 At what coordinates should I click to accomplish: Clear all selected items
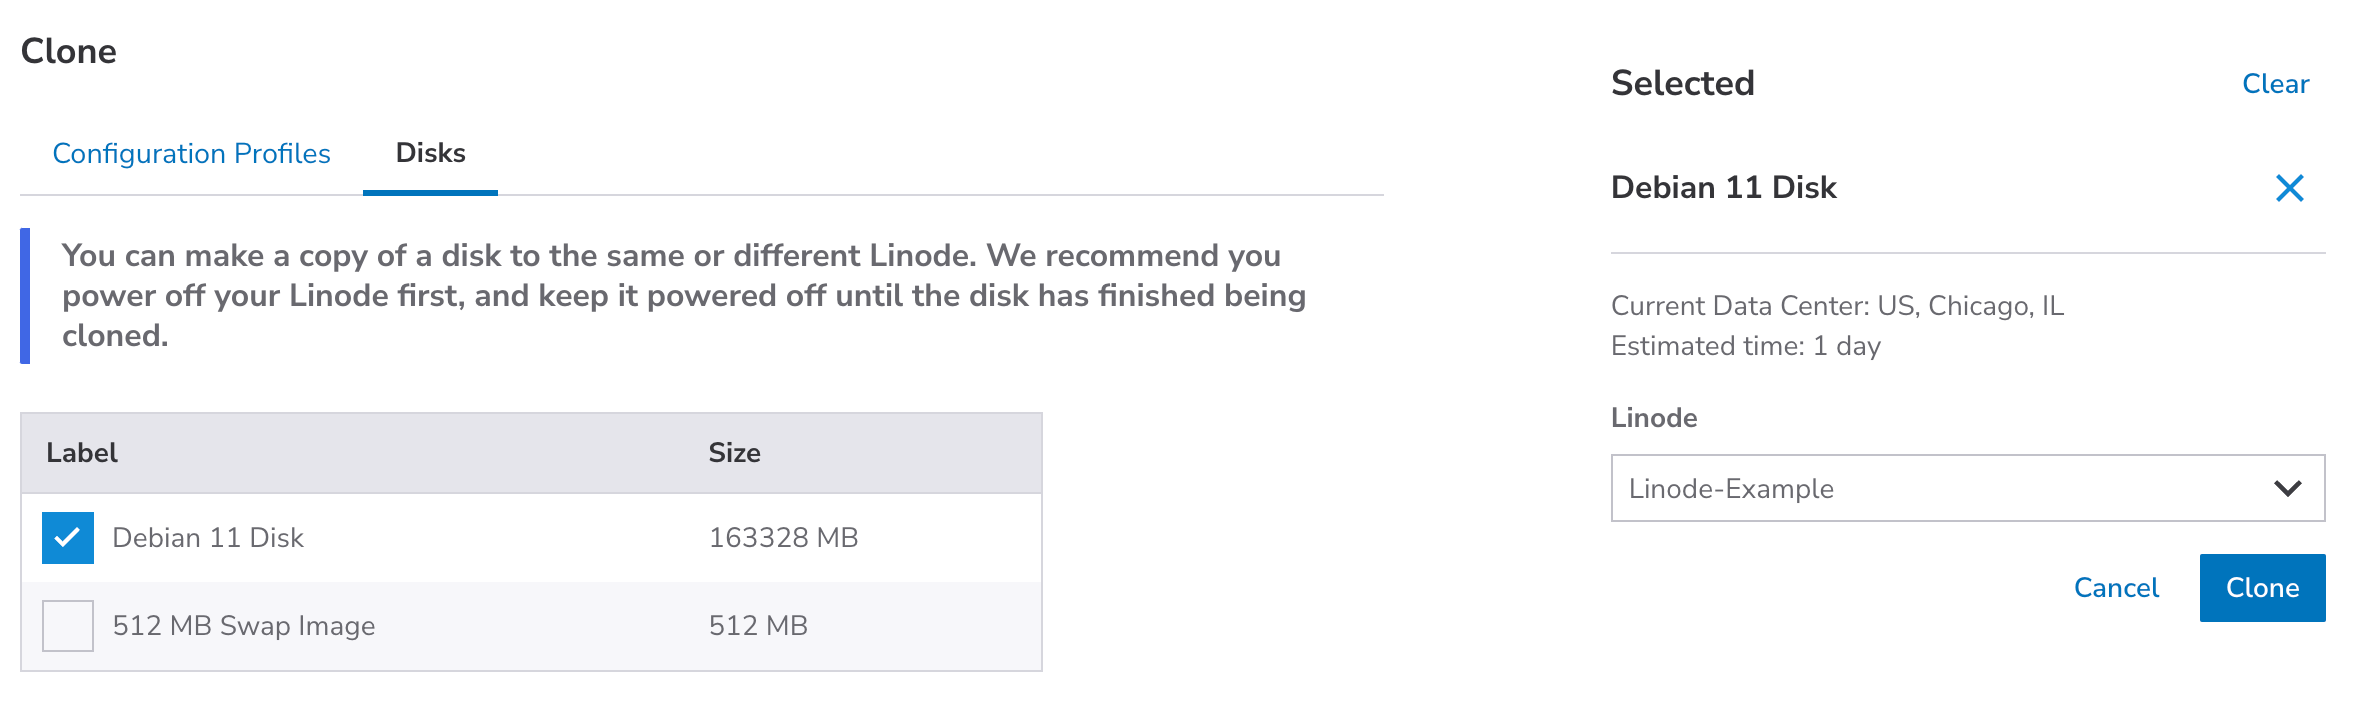pos(2275,84)
